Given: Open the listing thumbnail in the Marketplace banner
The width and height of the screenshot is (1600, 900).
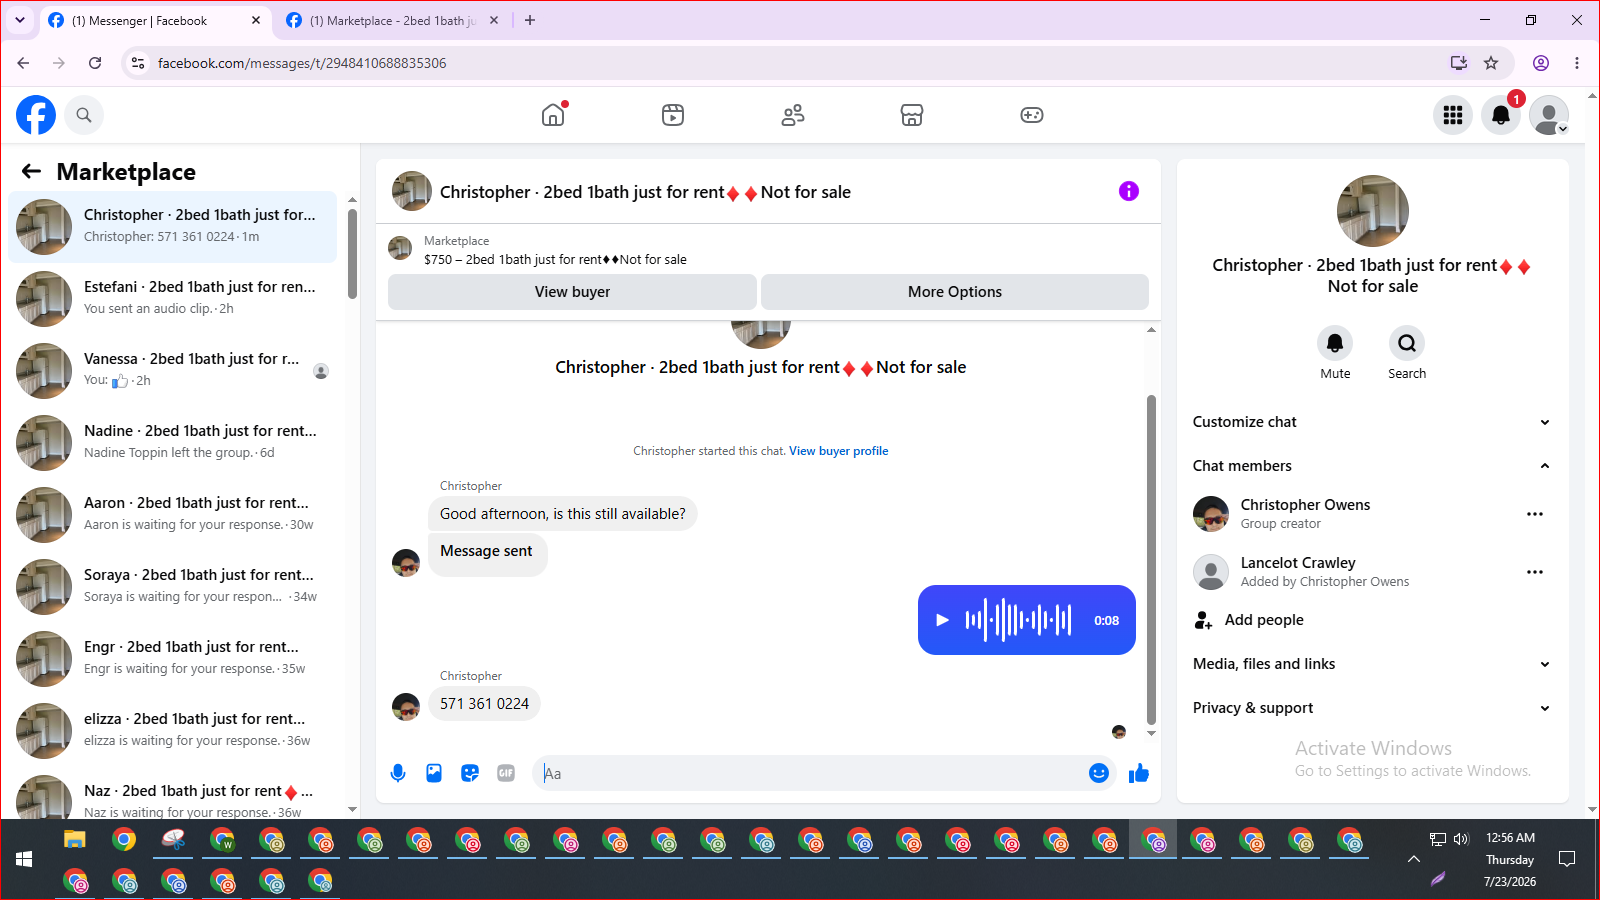Looking at the screenshot, I should tap(400, 248).
